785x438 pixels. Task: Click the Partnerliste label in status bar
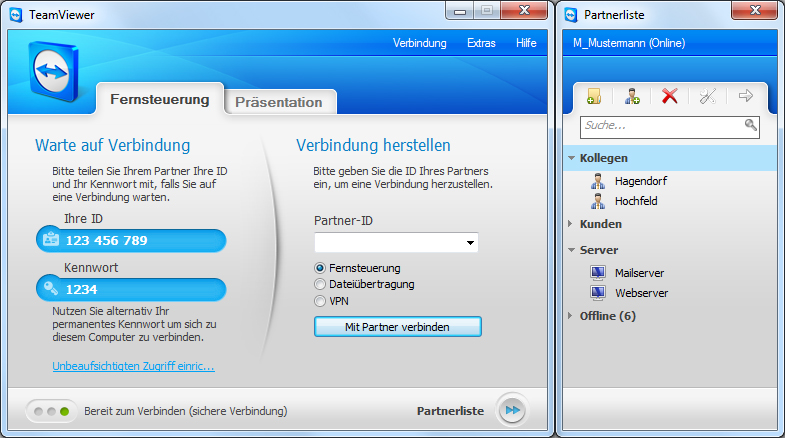451,411
